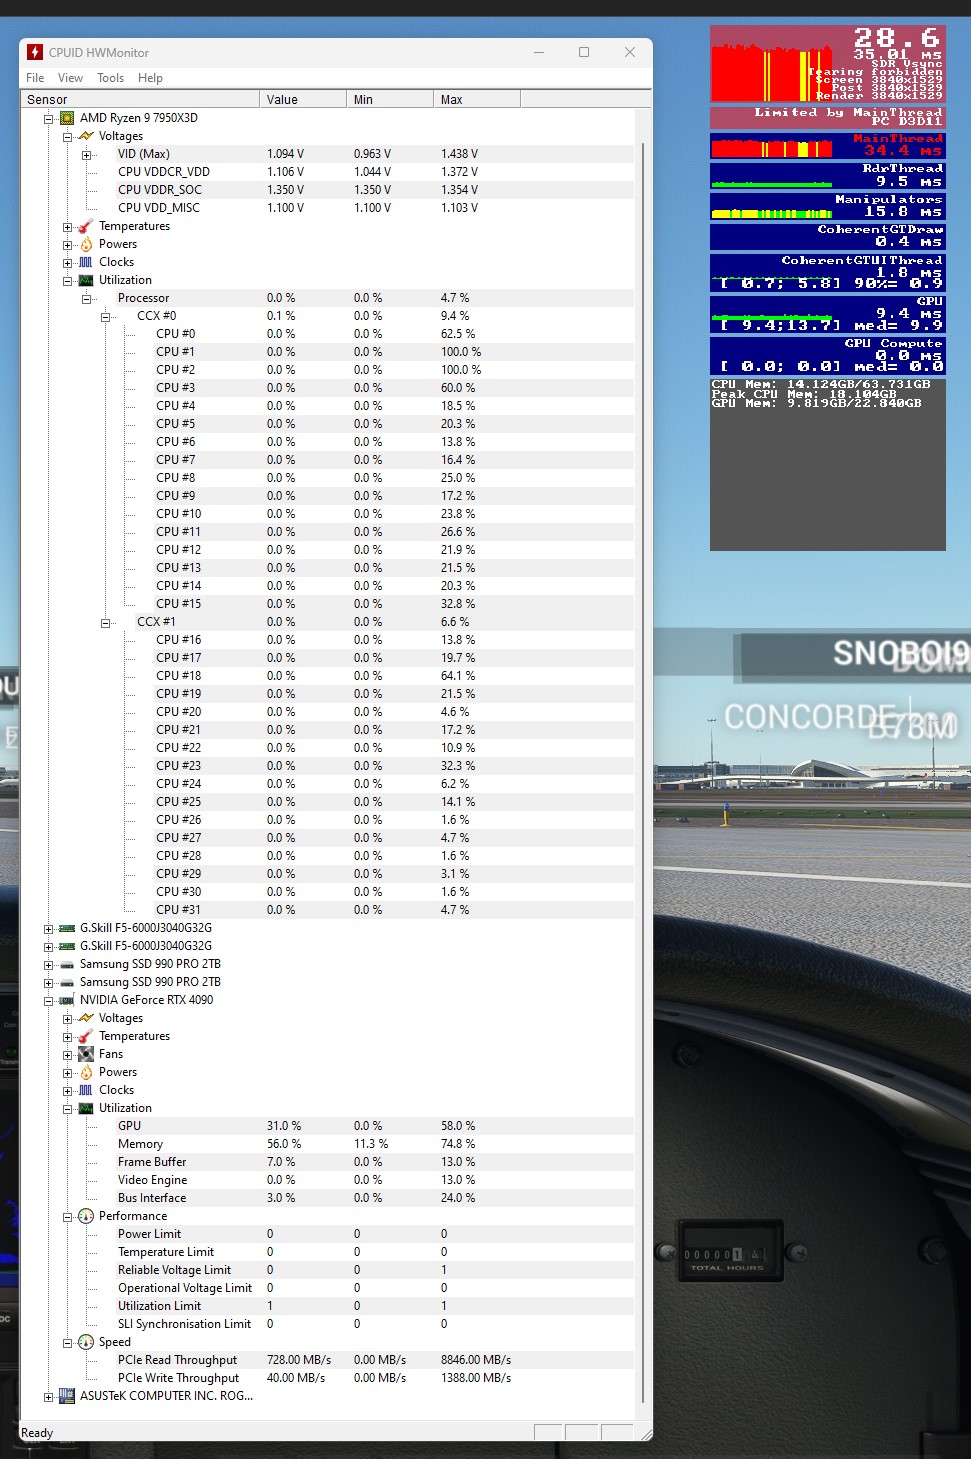This screenshot has width=971, height=1459.
Task: Click the GPU Clocks icon
Action: [86, 1090]
